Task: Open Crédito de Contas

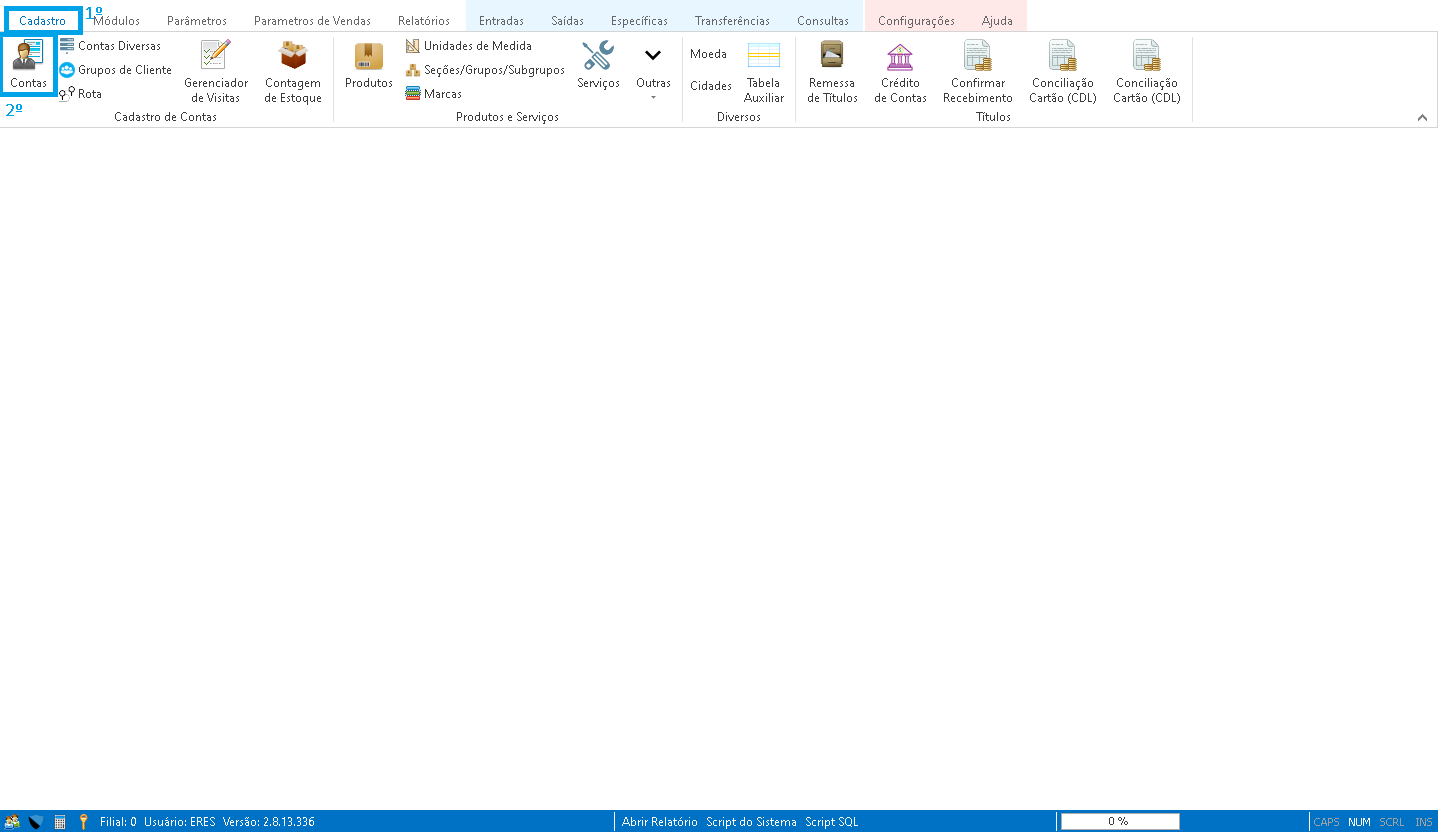Action: coord(900,71)
